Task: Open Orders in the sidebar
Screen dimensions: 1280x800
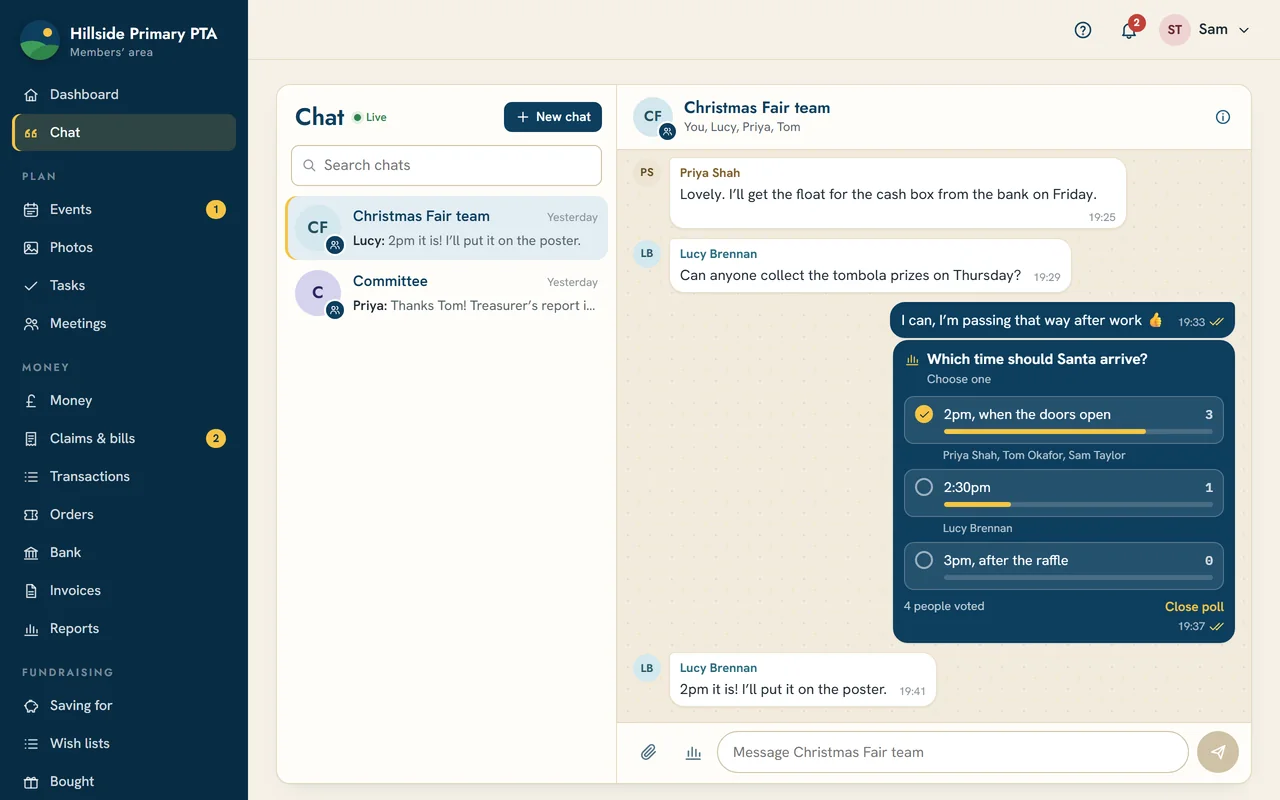Action: coord(124,514)
